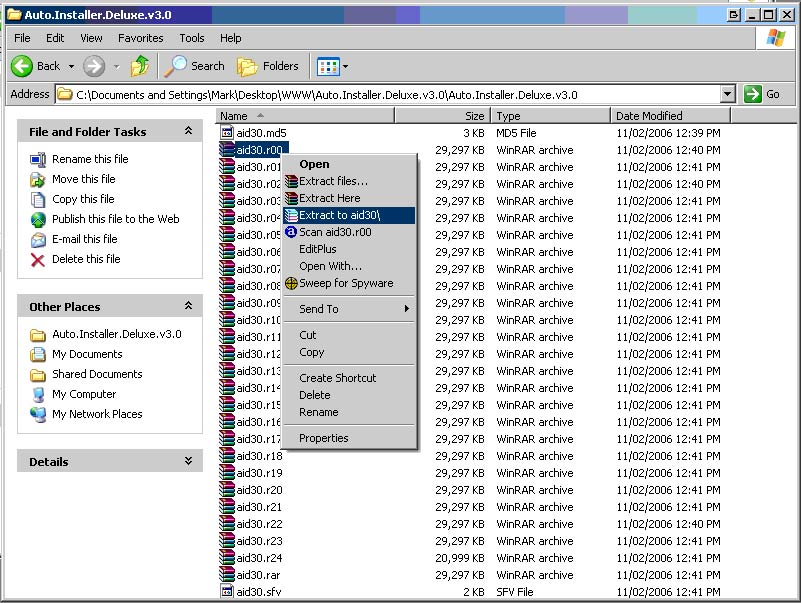
Task: Select the aid30.r22 file name
Action: coord(259,524)
